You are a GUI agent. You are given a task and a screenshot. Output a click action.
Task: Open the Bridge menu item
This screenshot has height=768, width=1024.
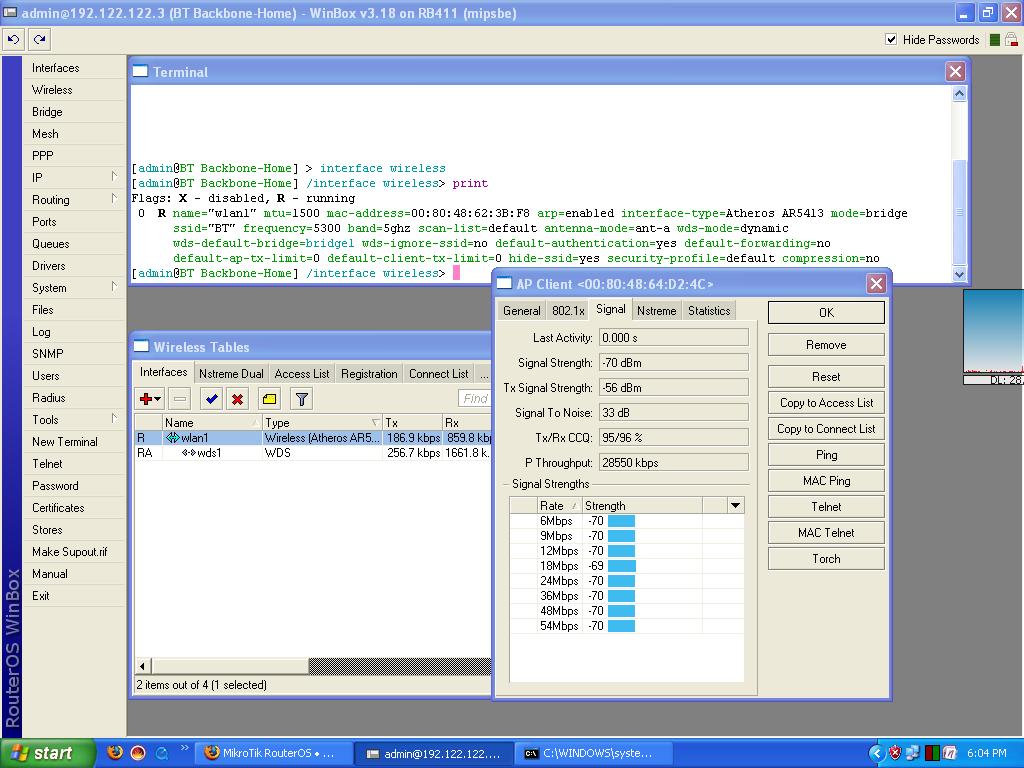tap(47, 112)
